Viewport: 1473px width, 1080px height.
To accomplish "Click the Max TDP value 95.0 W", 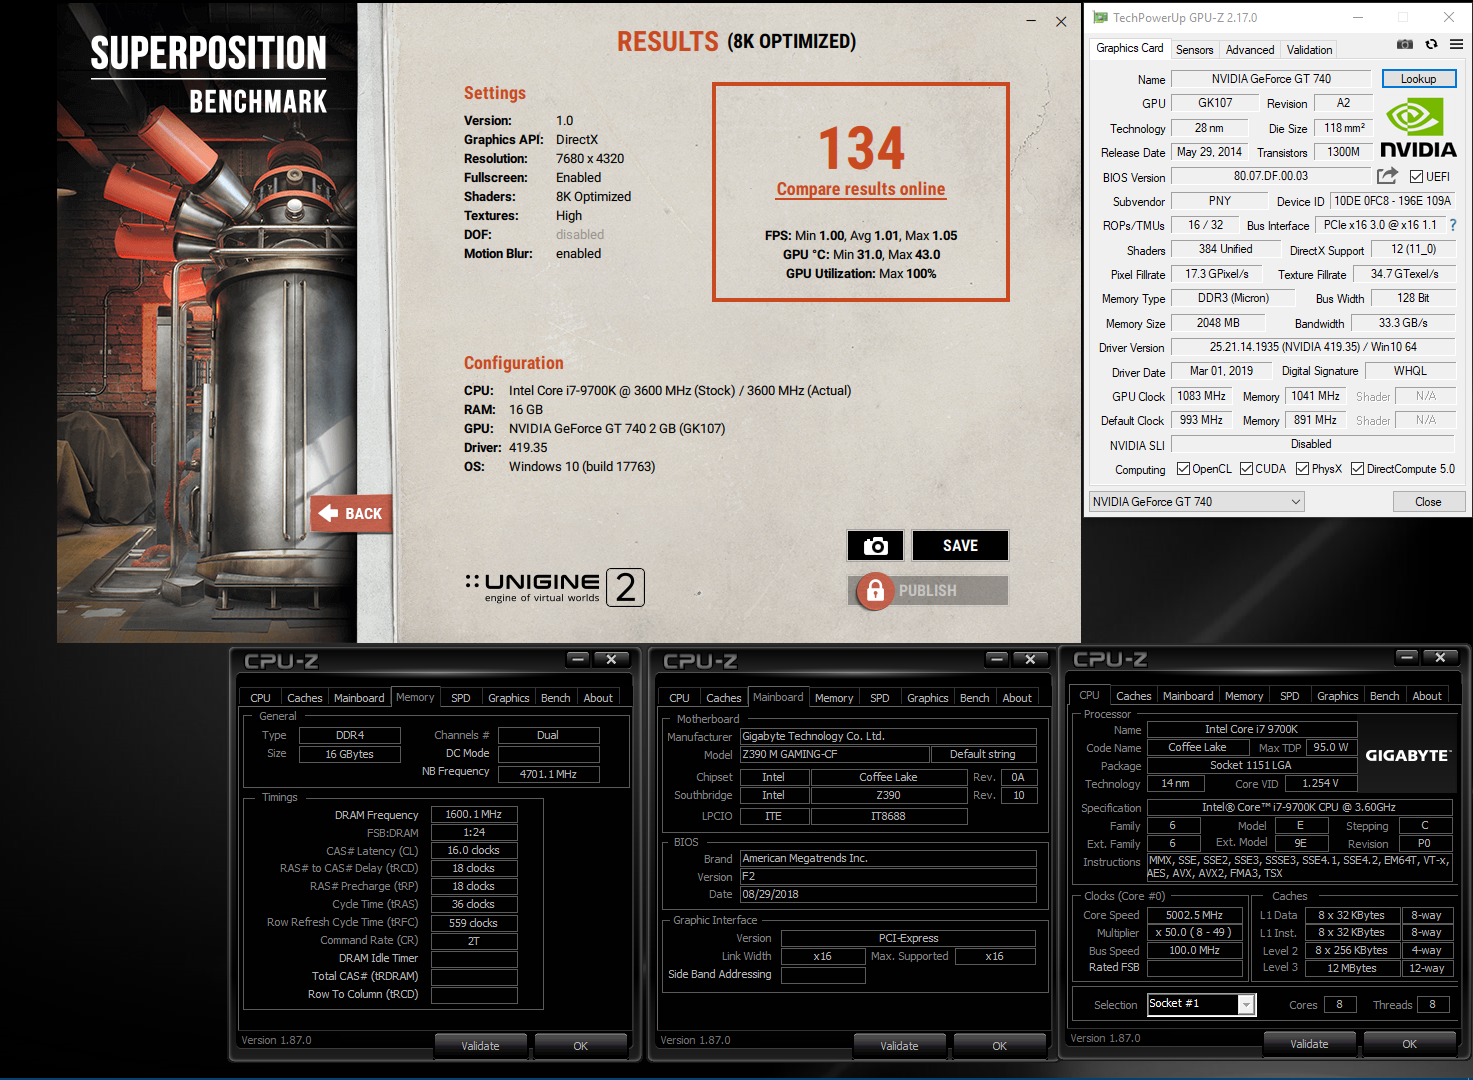I will point(1331,747).
